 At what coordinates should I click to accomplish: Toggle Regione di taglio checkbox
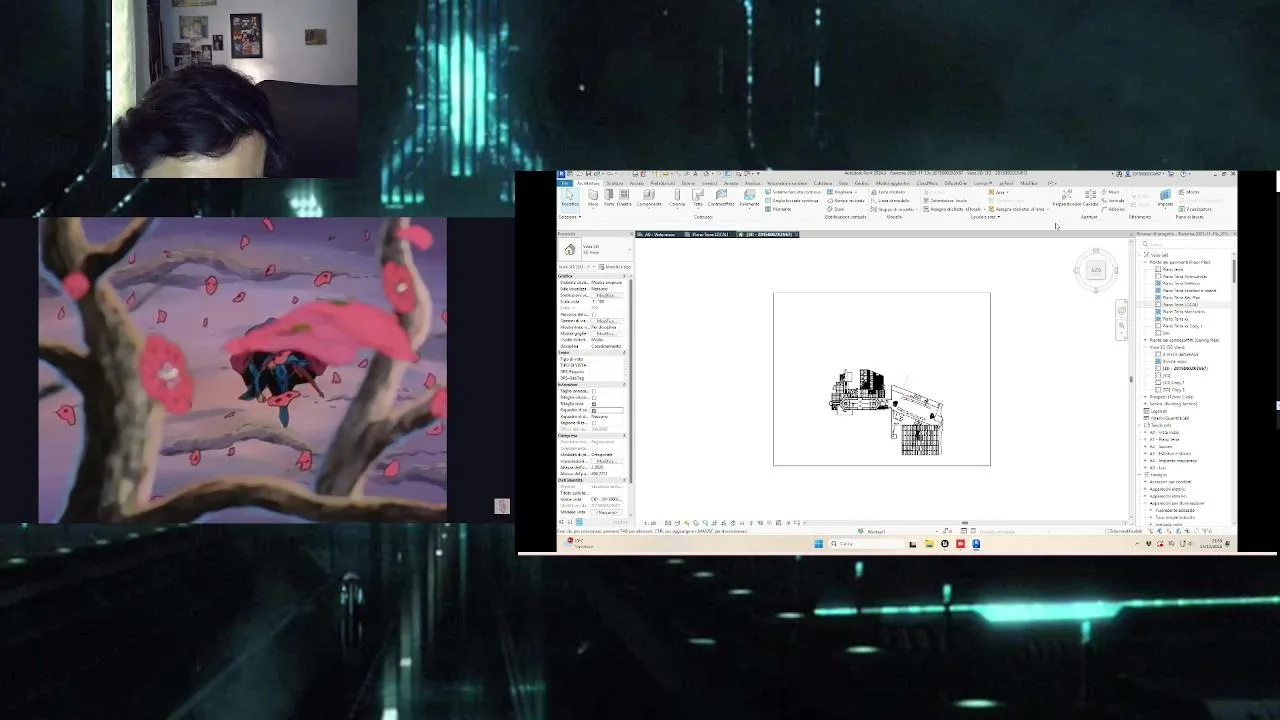coord(594,423)
